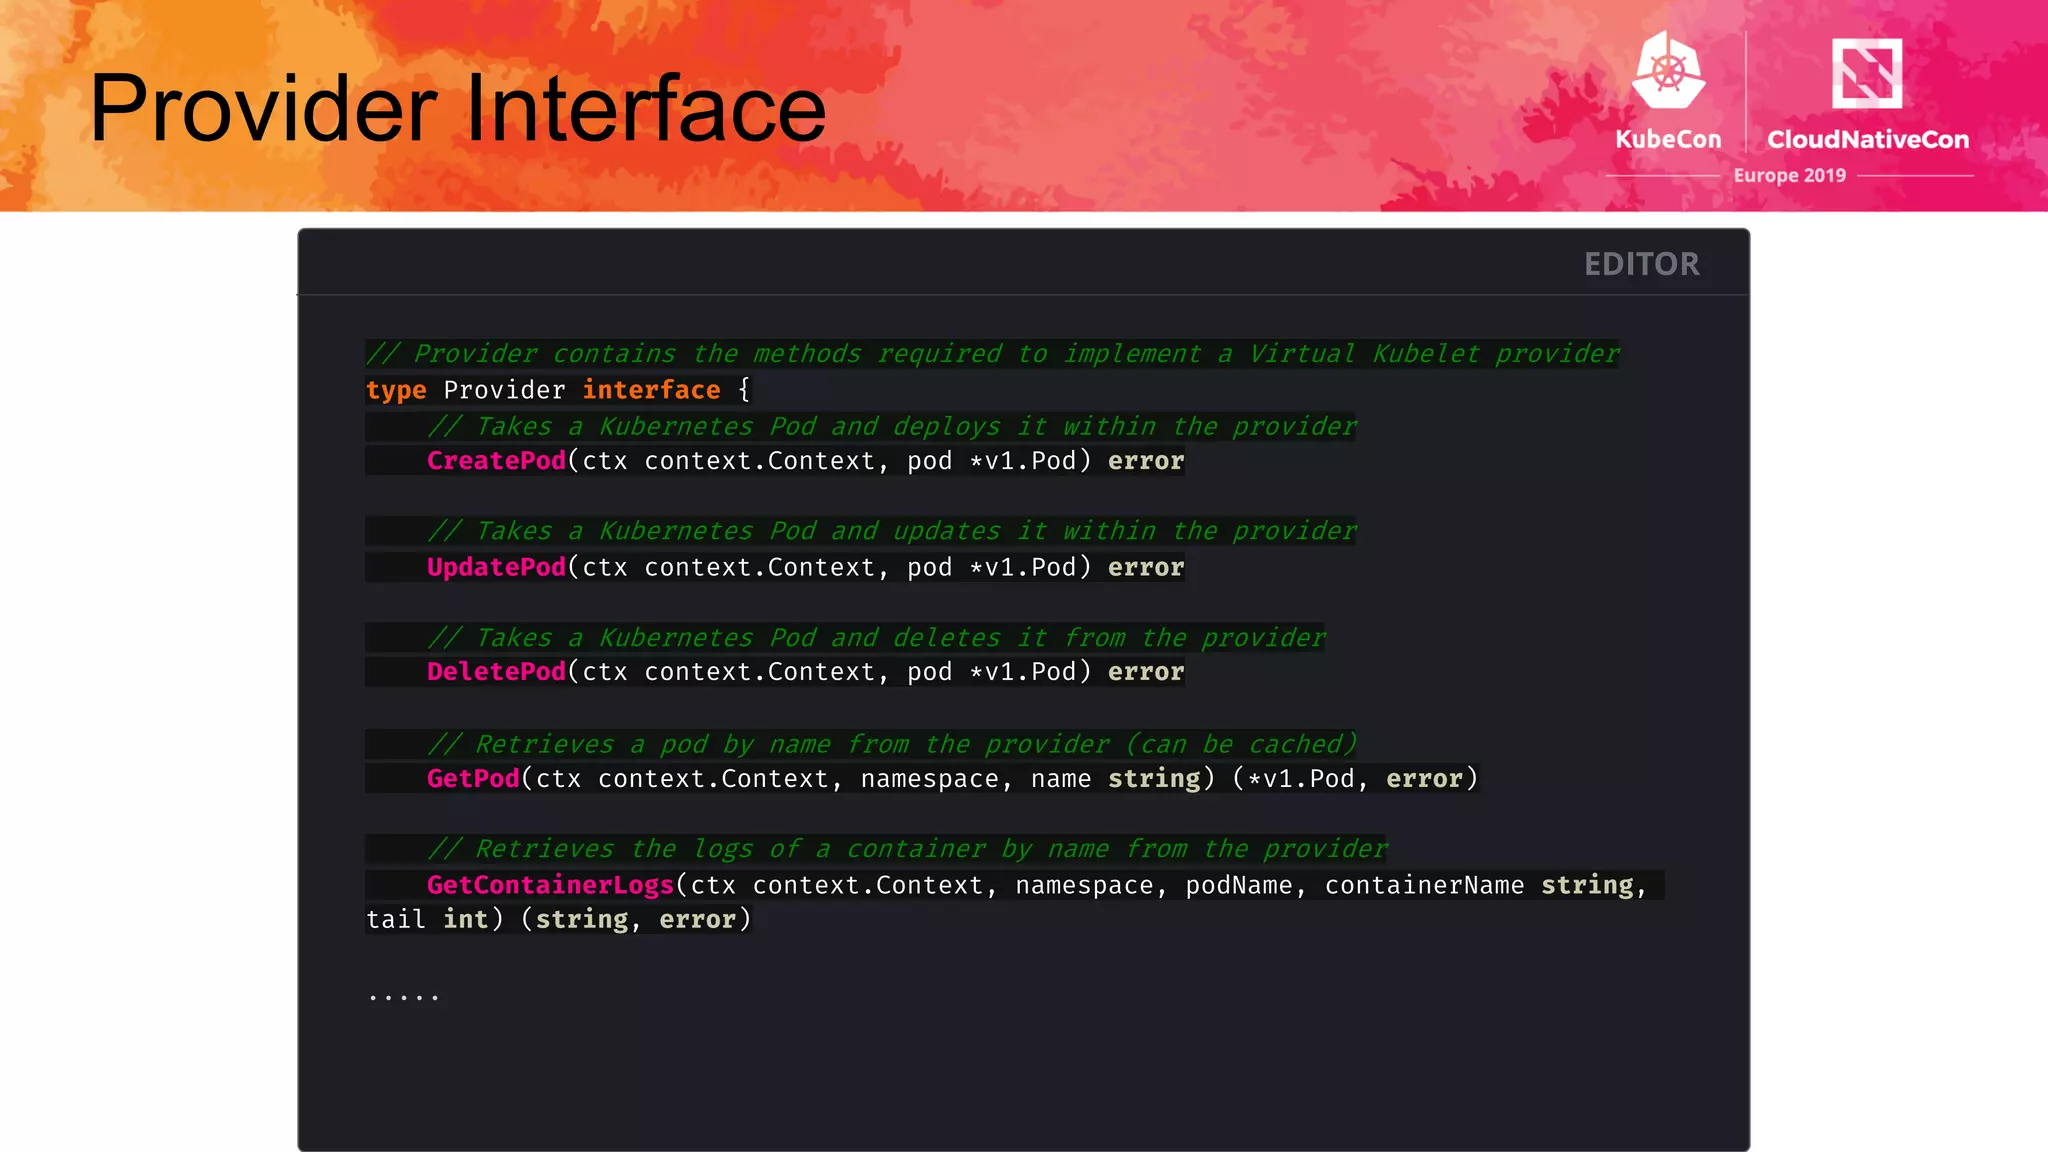Click the EDITOR label in code panel
The image size is (2048, 1152).
tap(1641, 264)
